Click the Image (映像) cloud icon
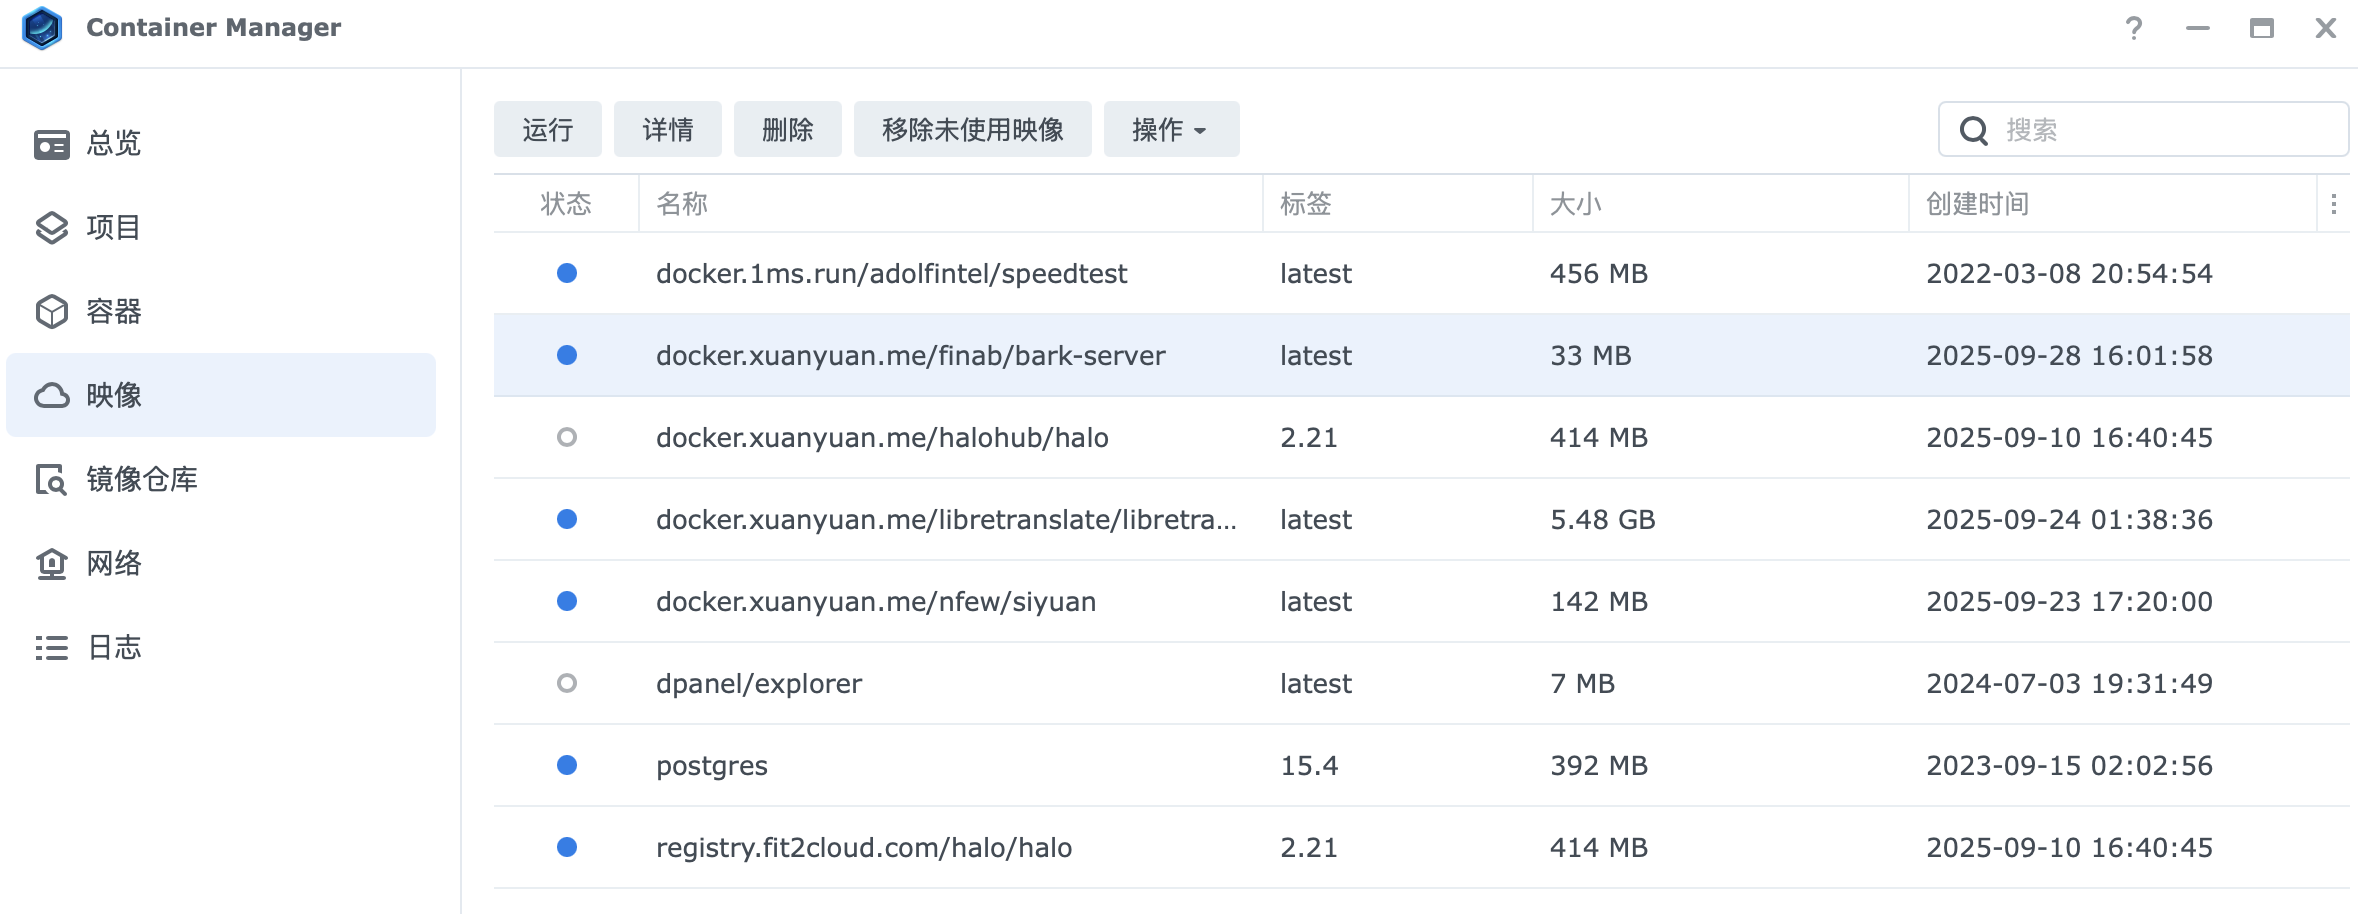The height and width of the screenshot is (914, 2358). point(51,396)
